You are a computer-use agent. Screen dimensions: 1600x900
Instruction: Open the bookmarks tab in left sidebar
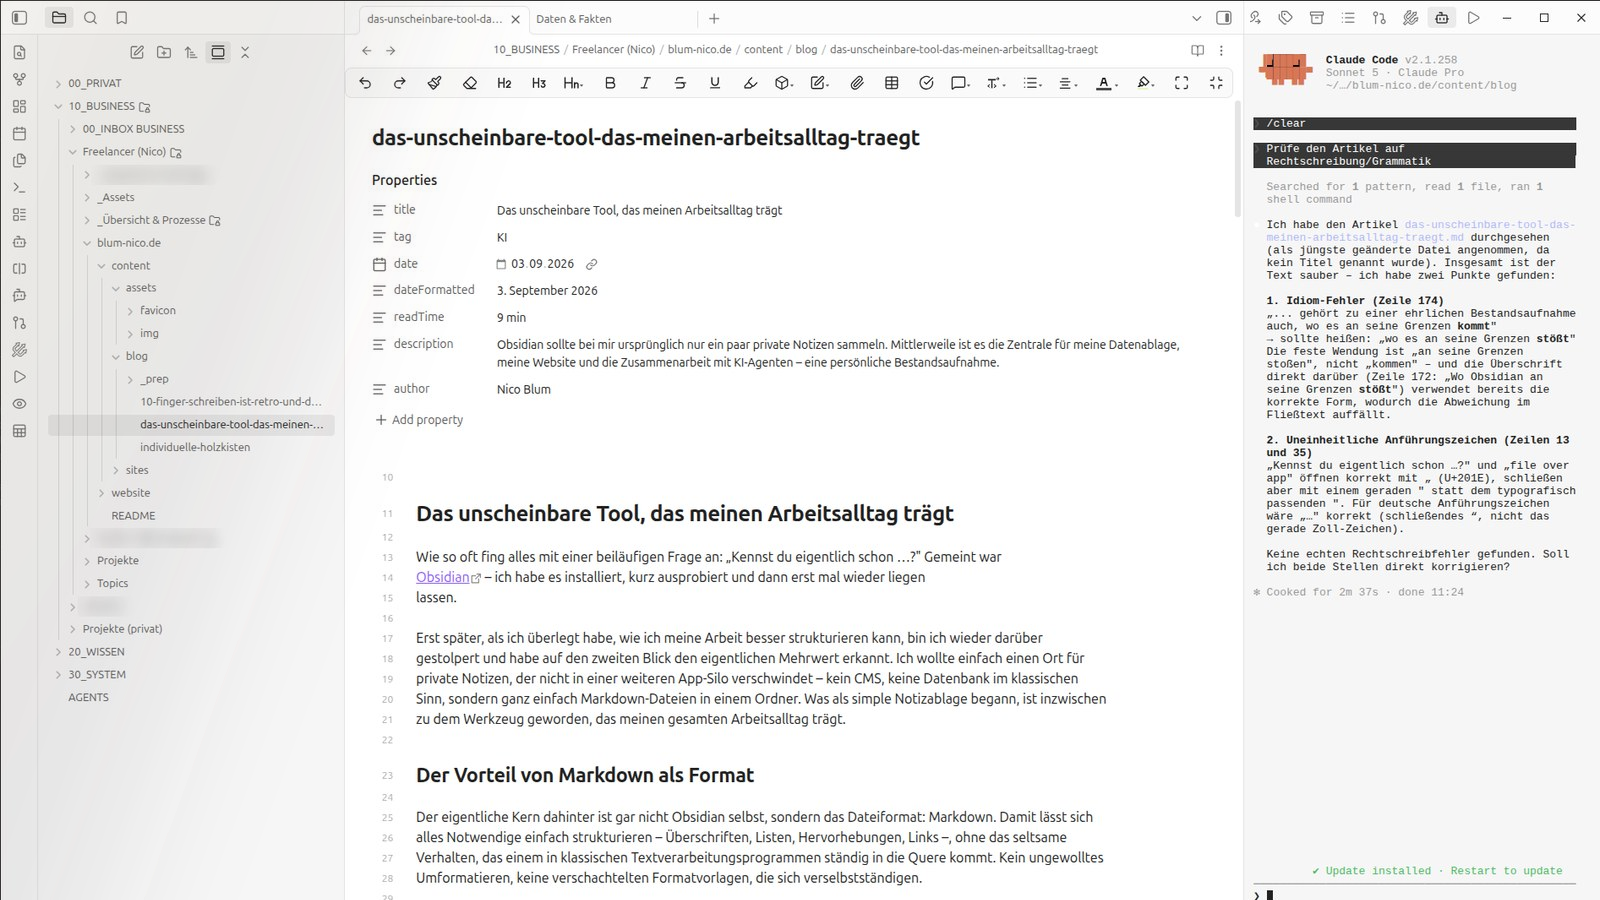click(121, 18)
